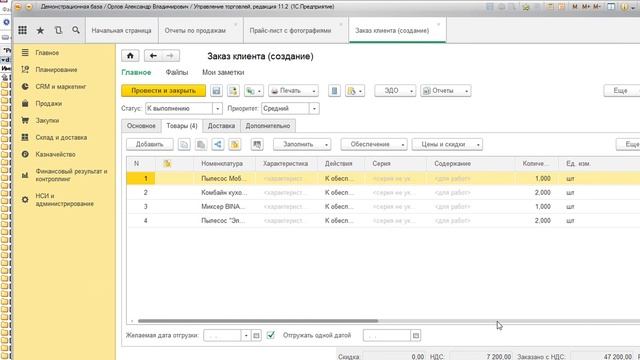
Task: Click Номенклатура column header
Action: [222, 164]
